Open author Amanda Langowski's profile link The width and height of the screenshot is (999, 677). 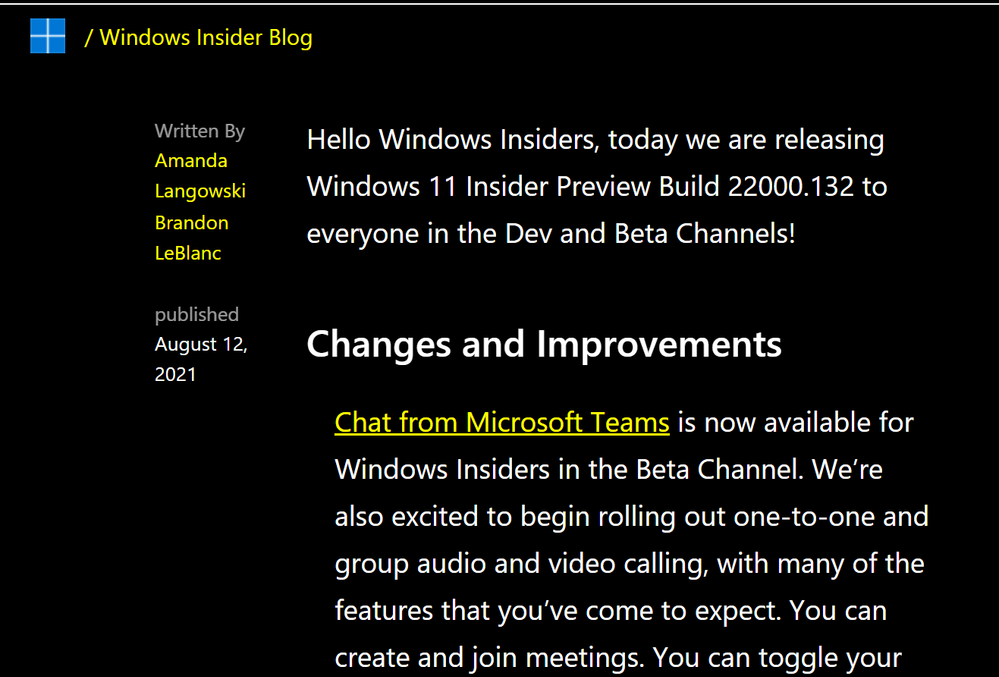(200, 176)
